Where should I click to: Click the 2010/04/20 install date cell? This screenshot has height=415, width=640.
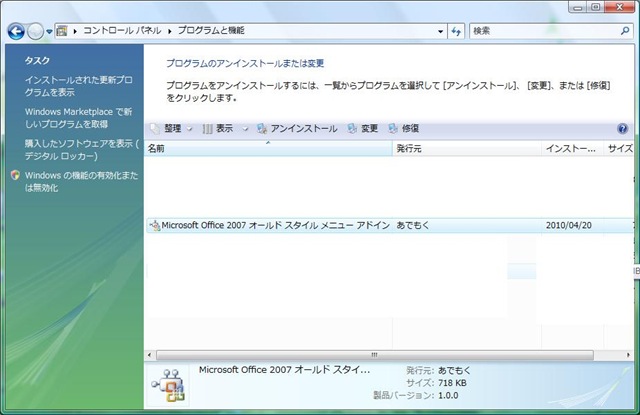569,225
